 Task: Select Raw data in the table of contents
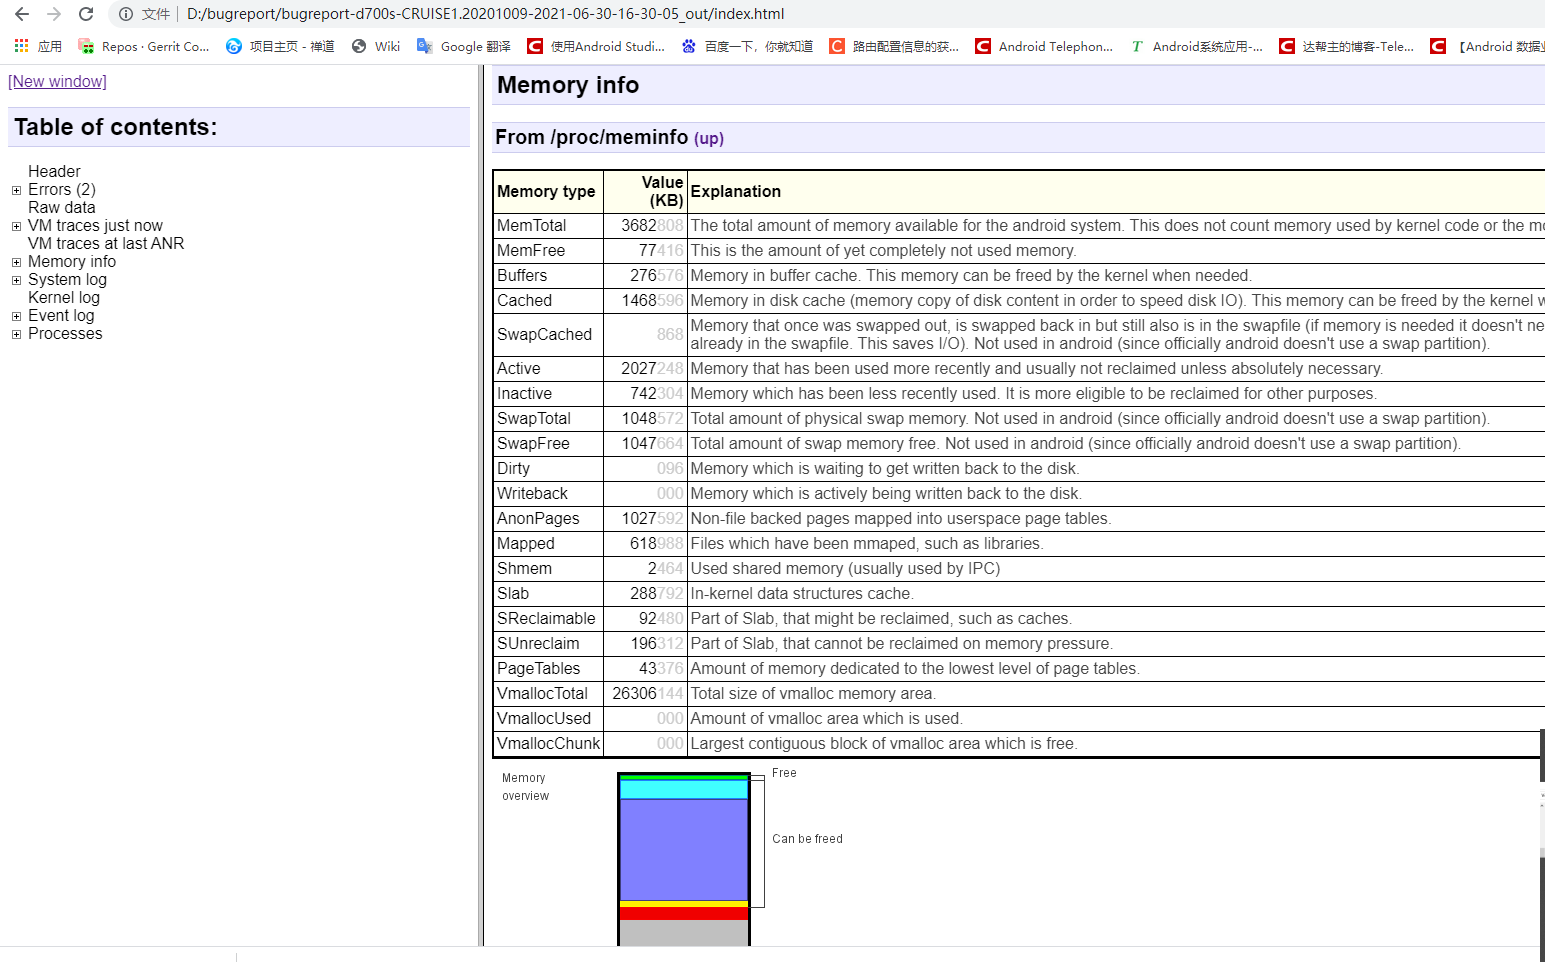click(x=61, y=207)
